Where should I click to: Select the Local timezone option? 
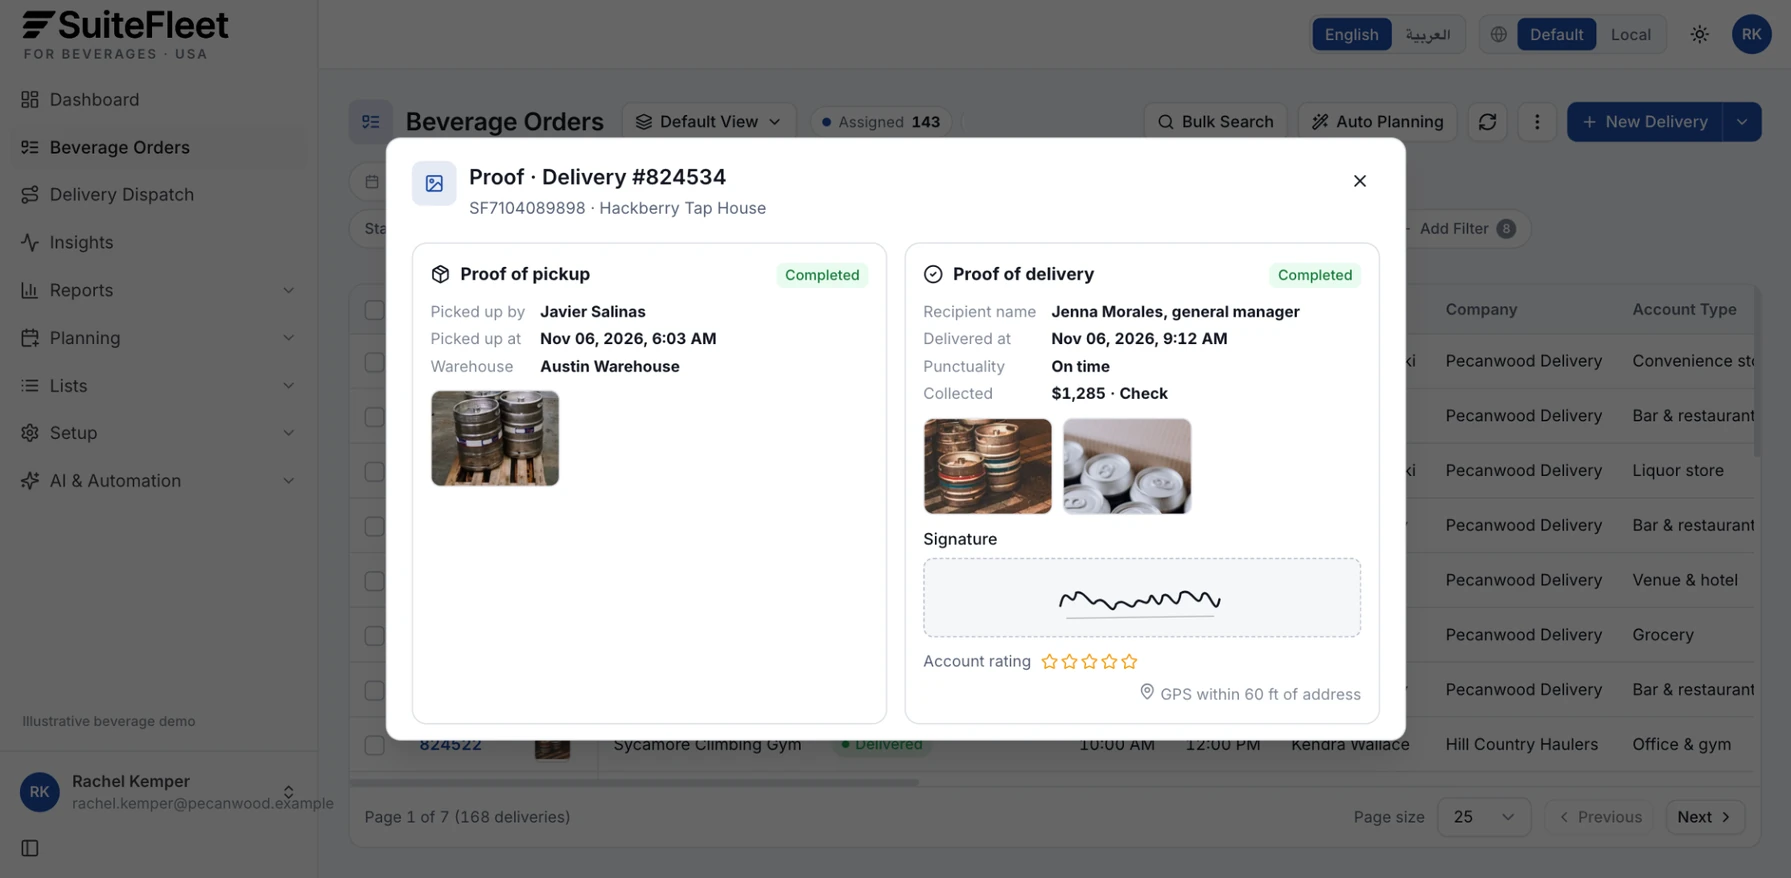(x=1630, y=34)
